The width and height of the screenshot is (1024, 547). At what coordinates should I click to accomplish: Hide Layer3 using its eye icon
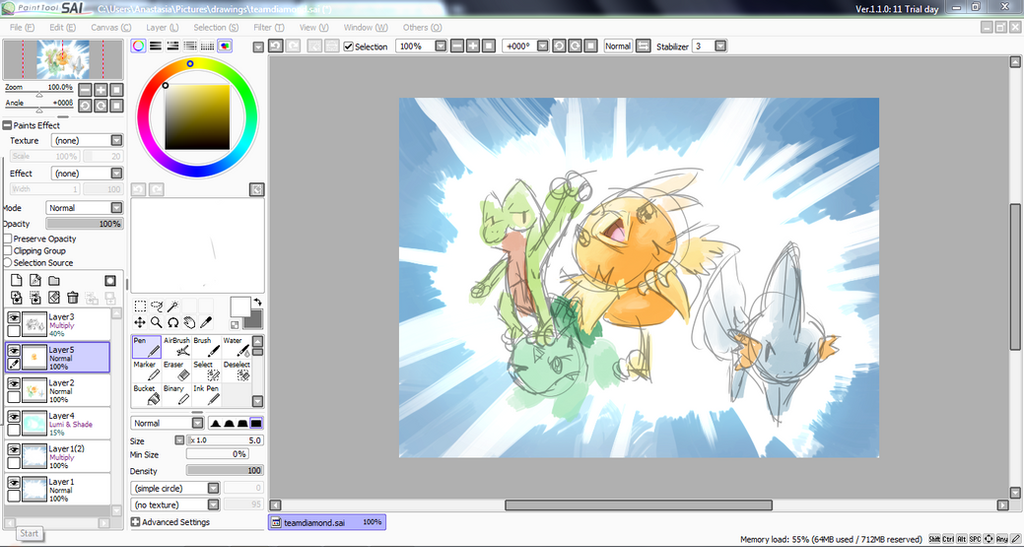click(14, 317)
